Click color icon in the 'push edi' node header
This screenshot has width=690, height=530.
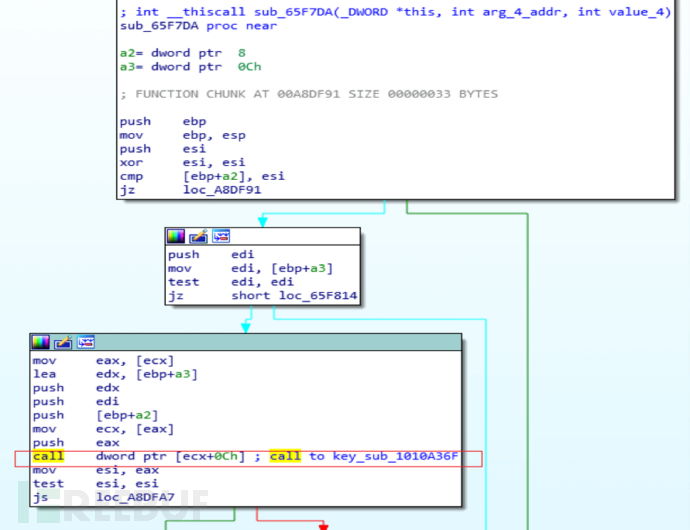[x=176, y=237]
